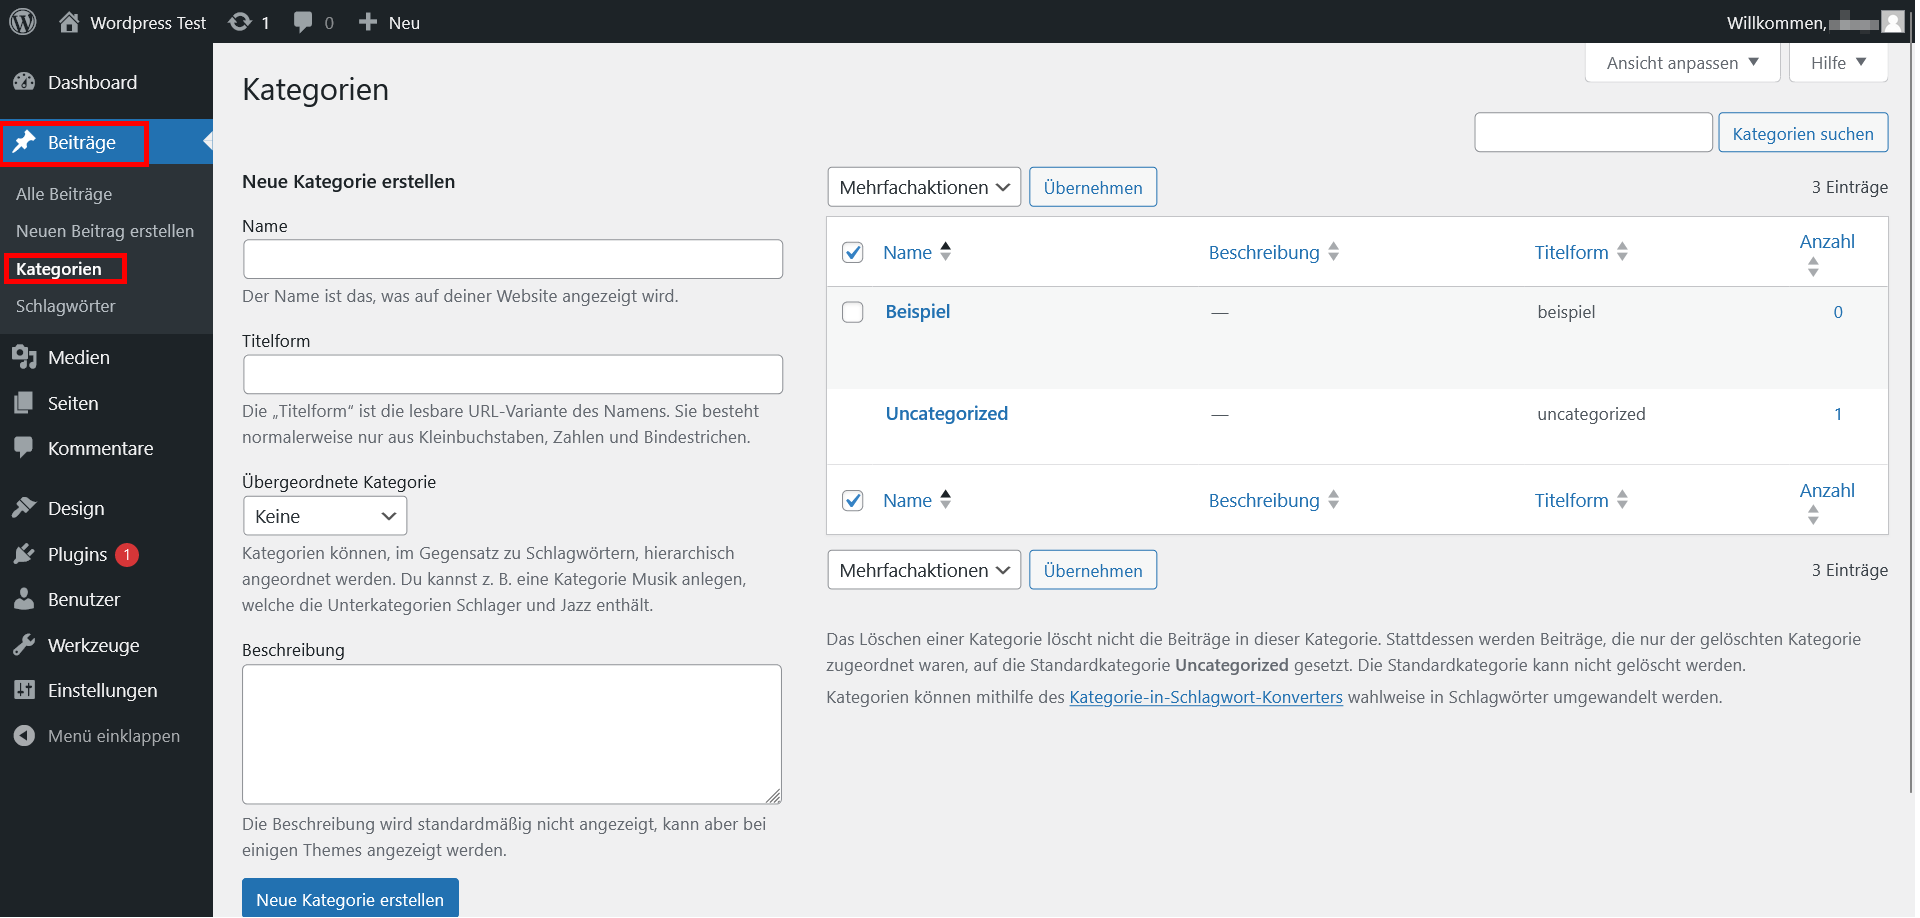Click sort arrows beside bottom Name header
The image size is (1920, 918).
(x=945, y=500)
